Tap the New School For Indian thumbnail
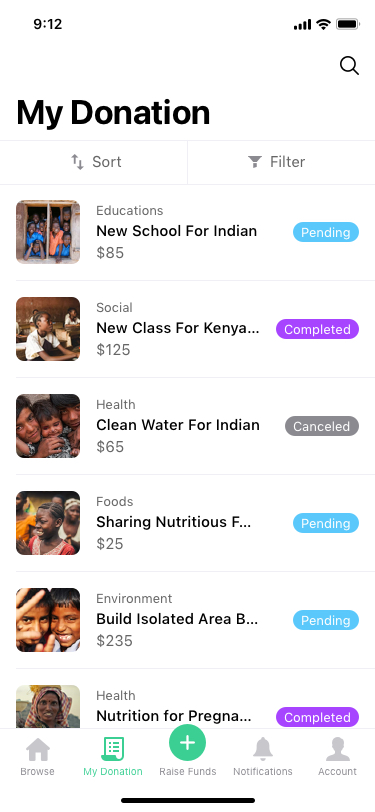 (48, 232)
